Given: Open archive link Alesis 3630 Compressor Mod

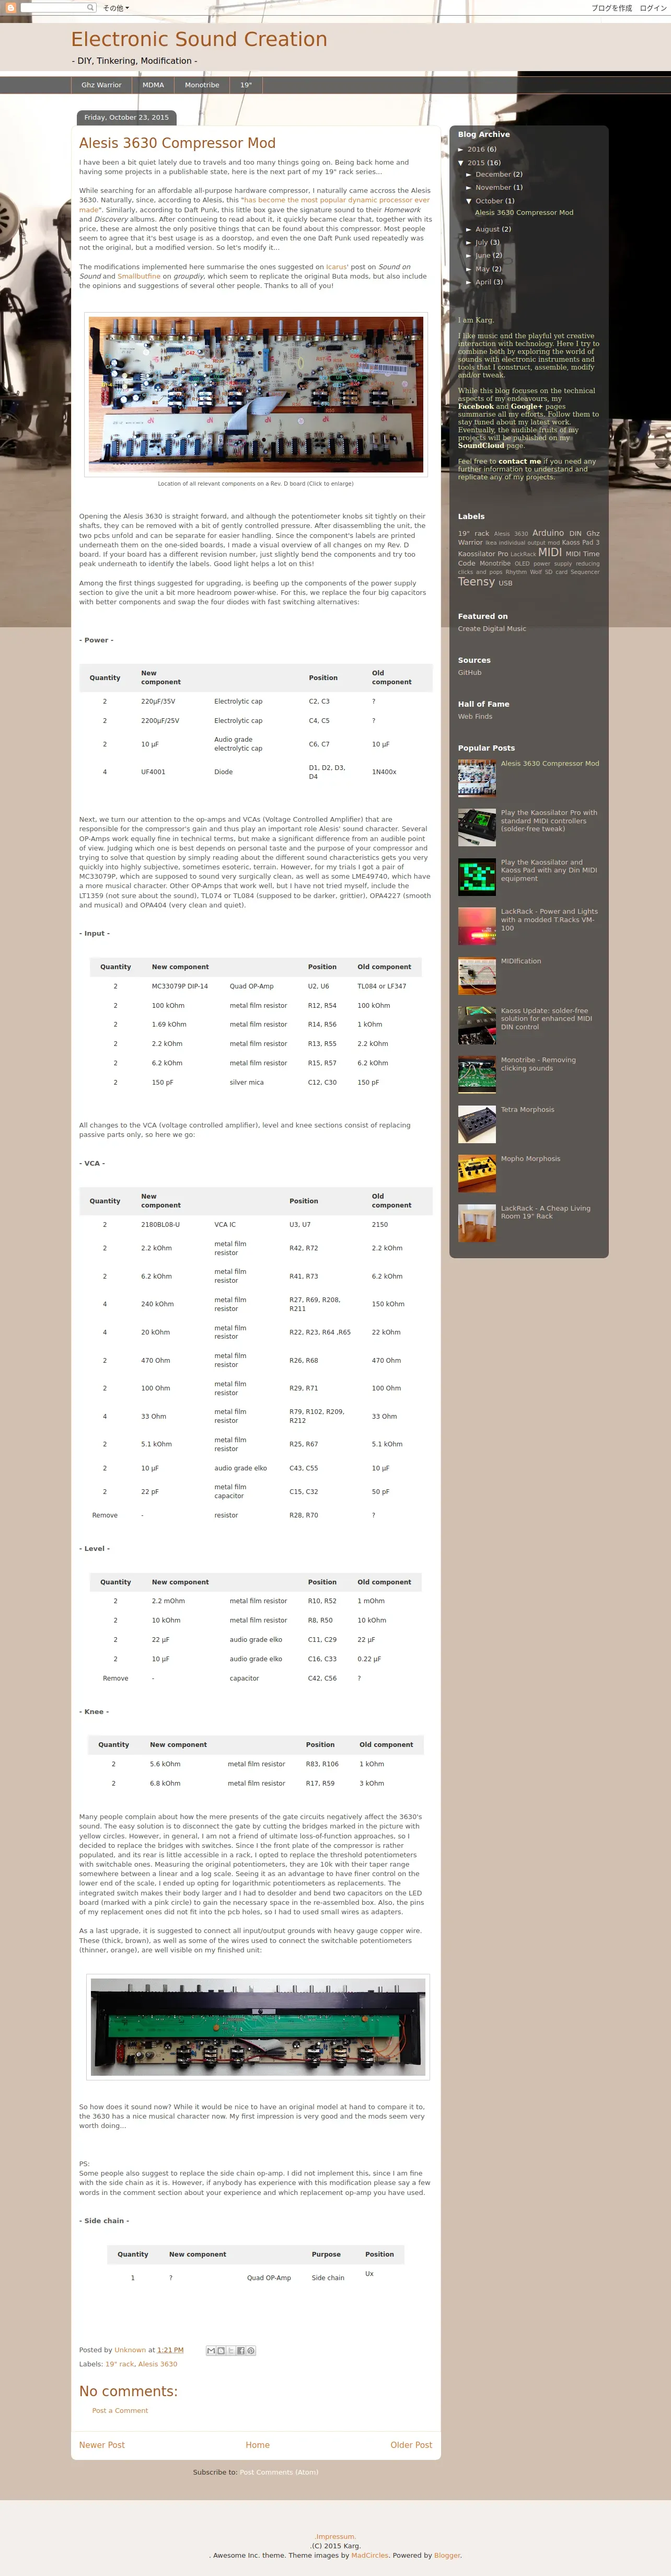Looking at the screenshot, I should pos(524,212).
